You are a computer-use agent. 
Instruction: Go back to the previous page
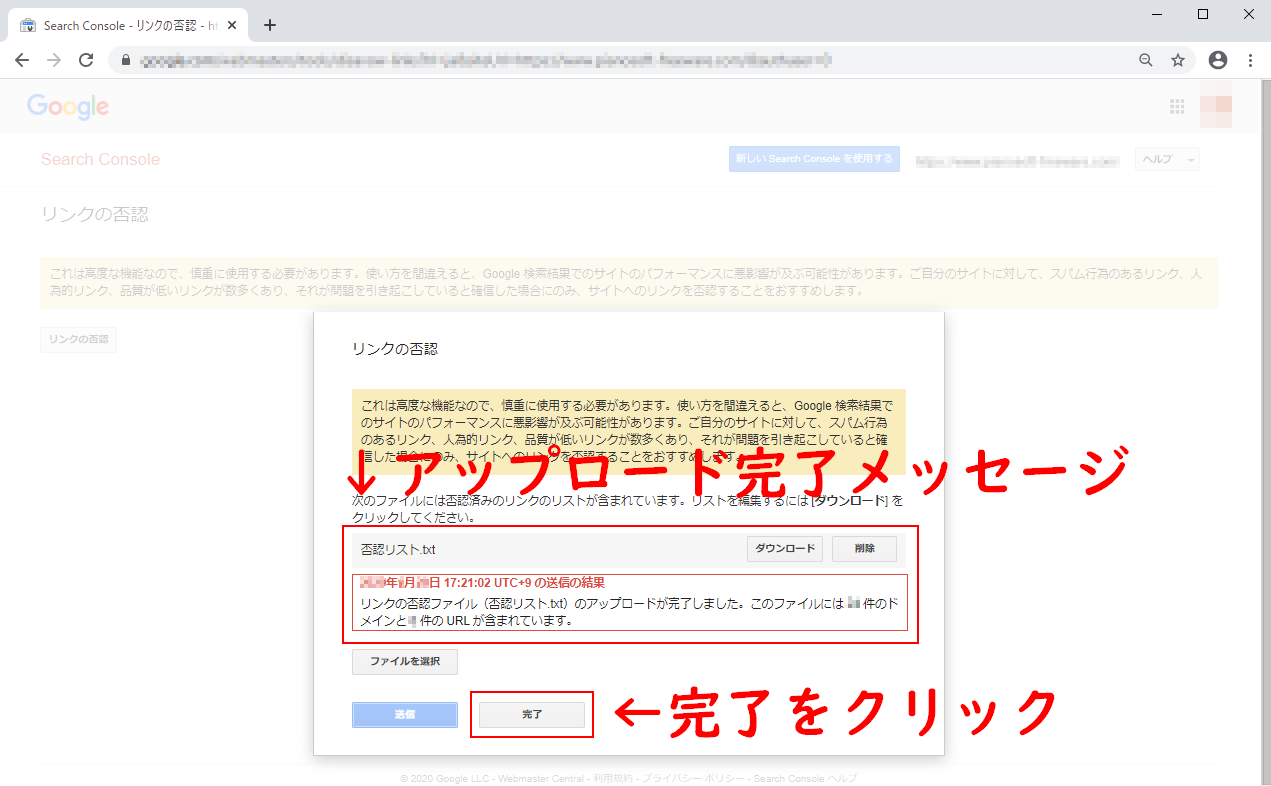pyautogui.click(x=22, y=60)
